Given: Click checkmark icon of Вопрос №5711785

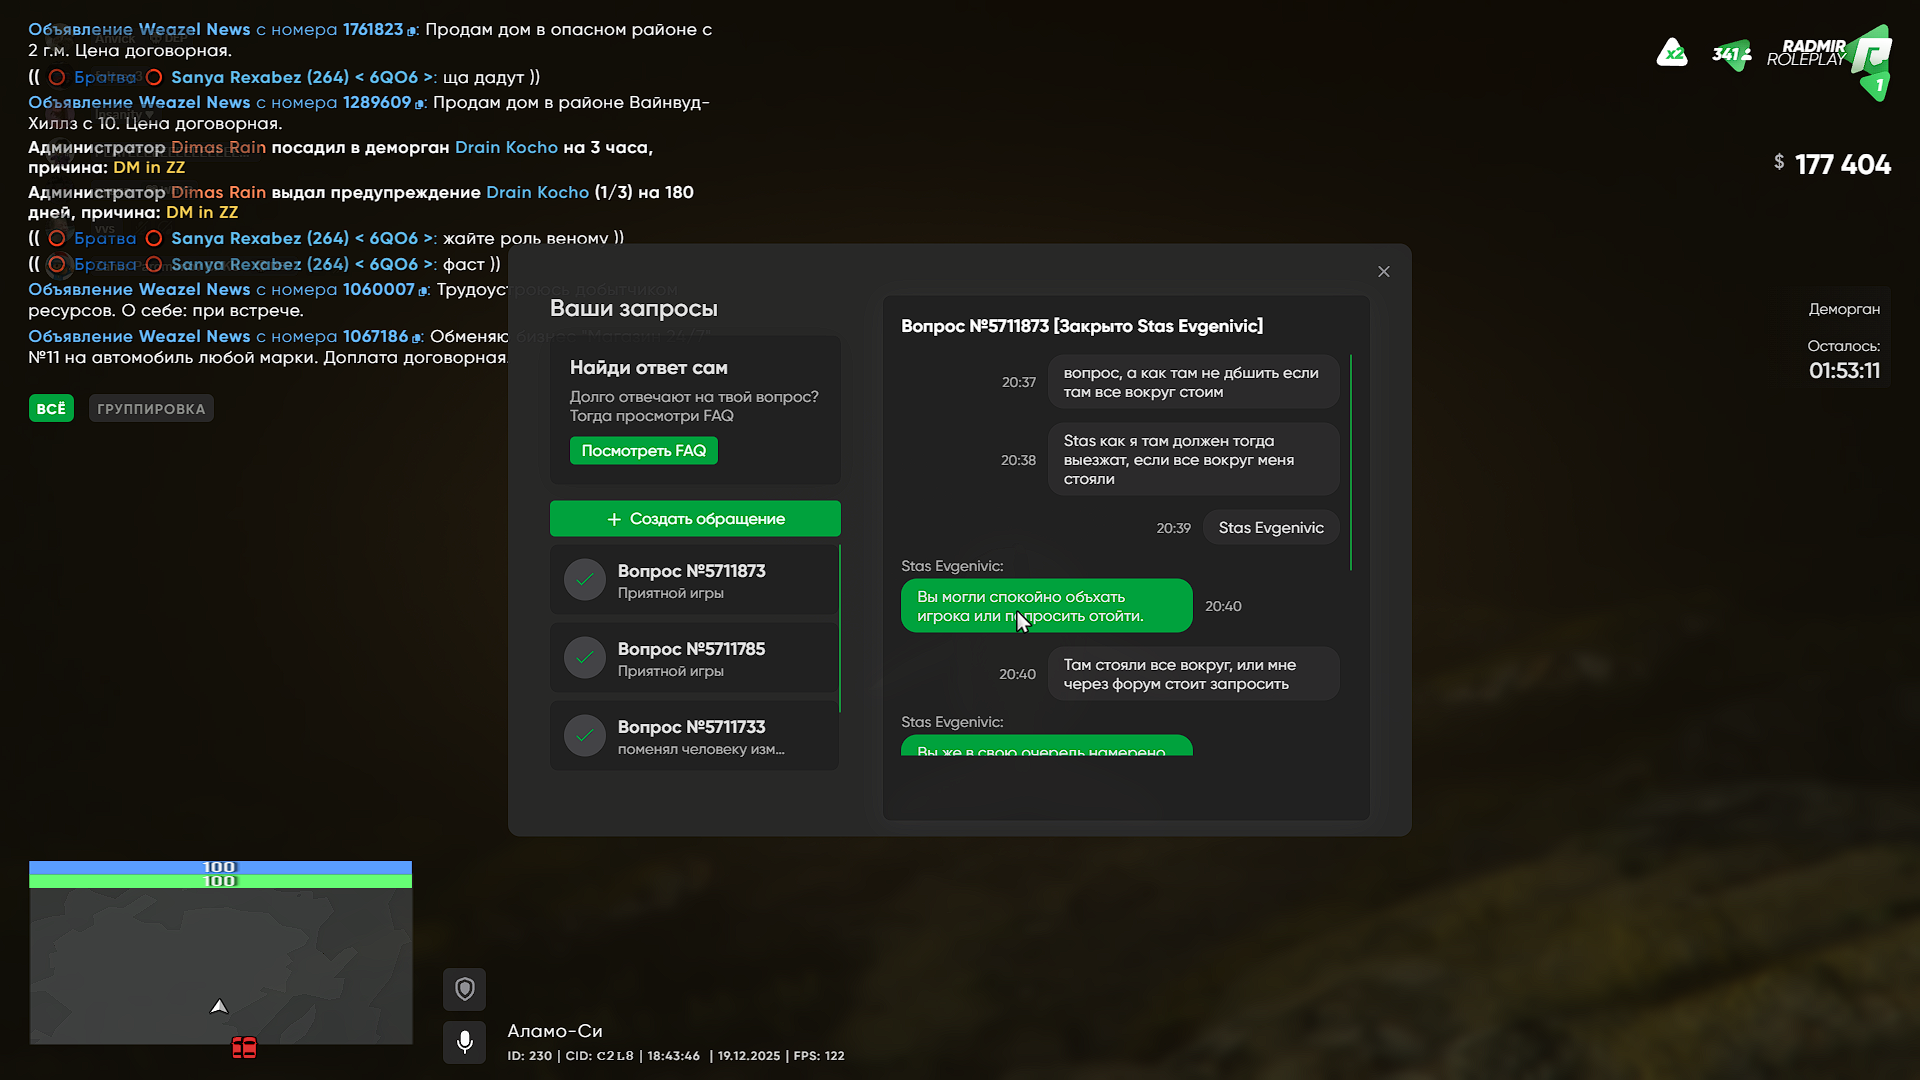Looking at the screenshot, I should point(585,658).
